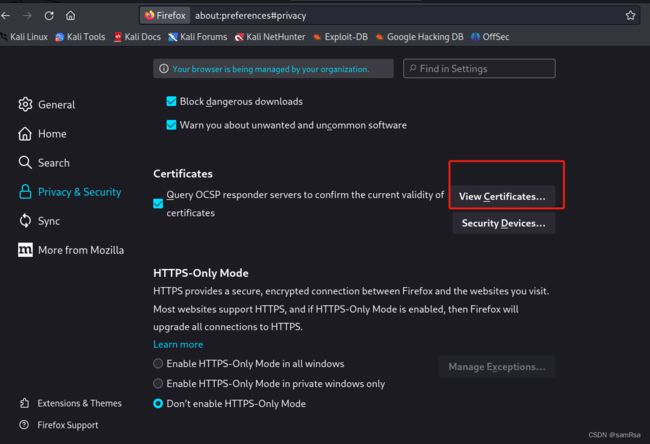The height and width of the screenshot is (444, 650).
Task: Select Enable HTTPS-Only Mode in all windows
Action: click(158, 364)
